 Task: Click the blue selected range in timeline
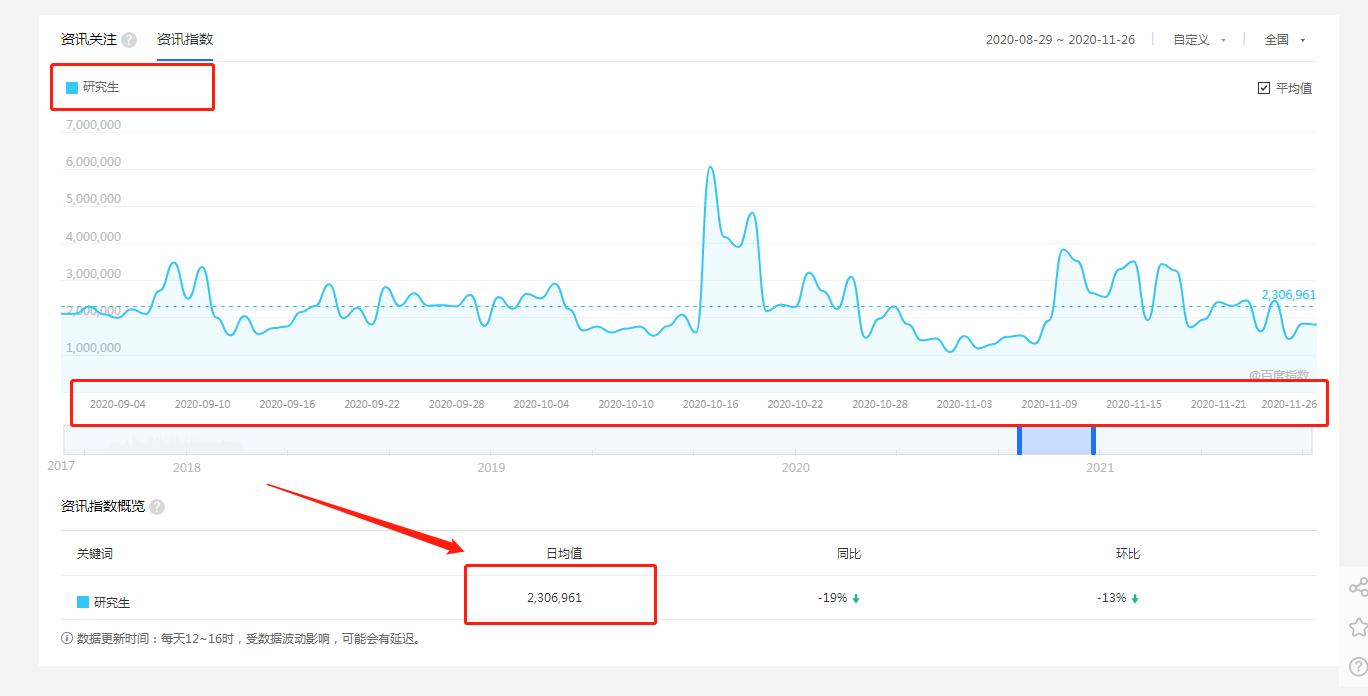(x=1056, y=440)
